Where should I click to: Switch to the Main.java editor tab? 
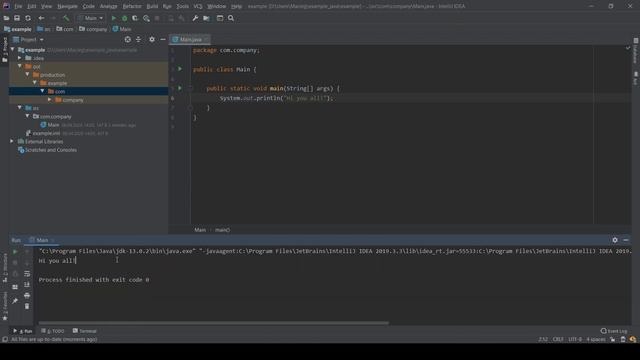coord(191,40)
